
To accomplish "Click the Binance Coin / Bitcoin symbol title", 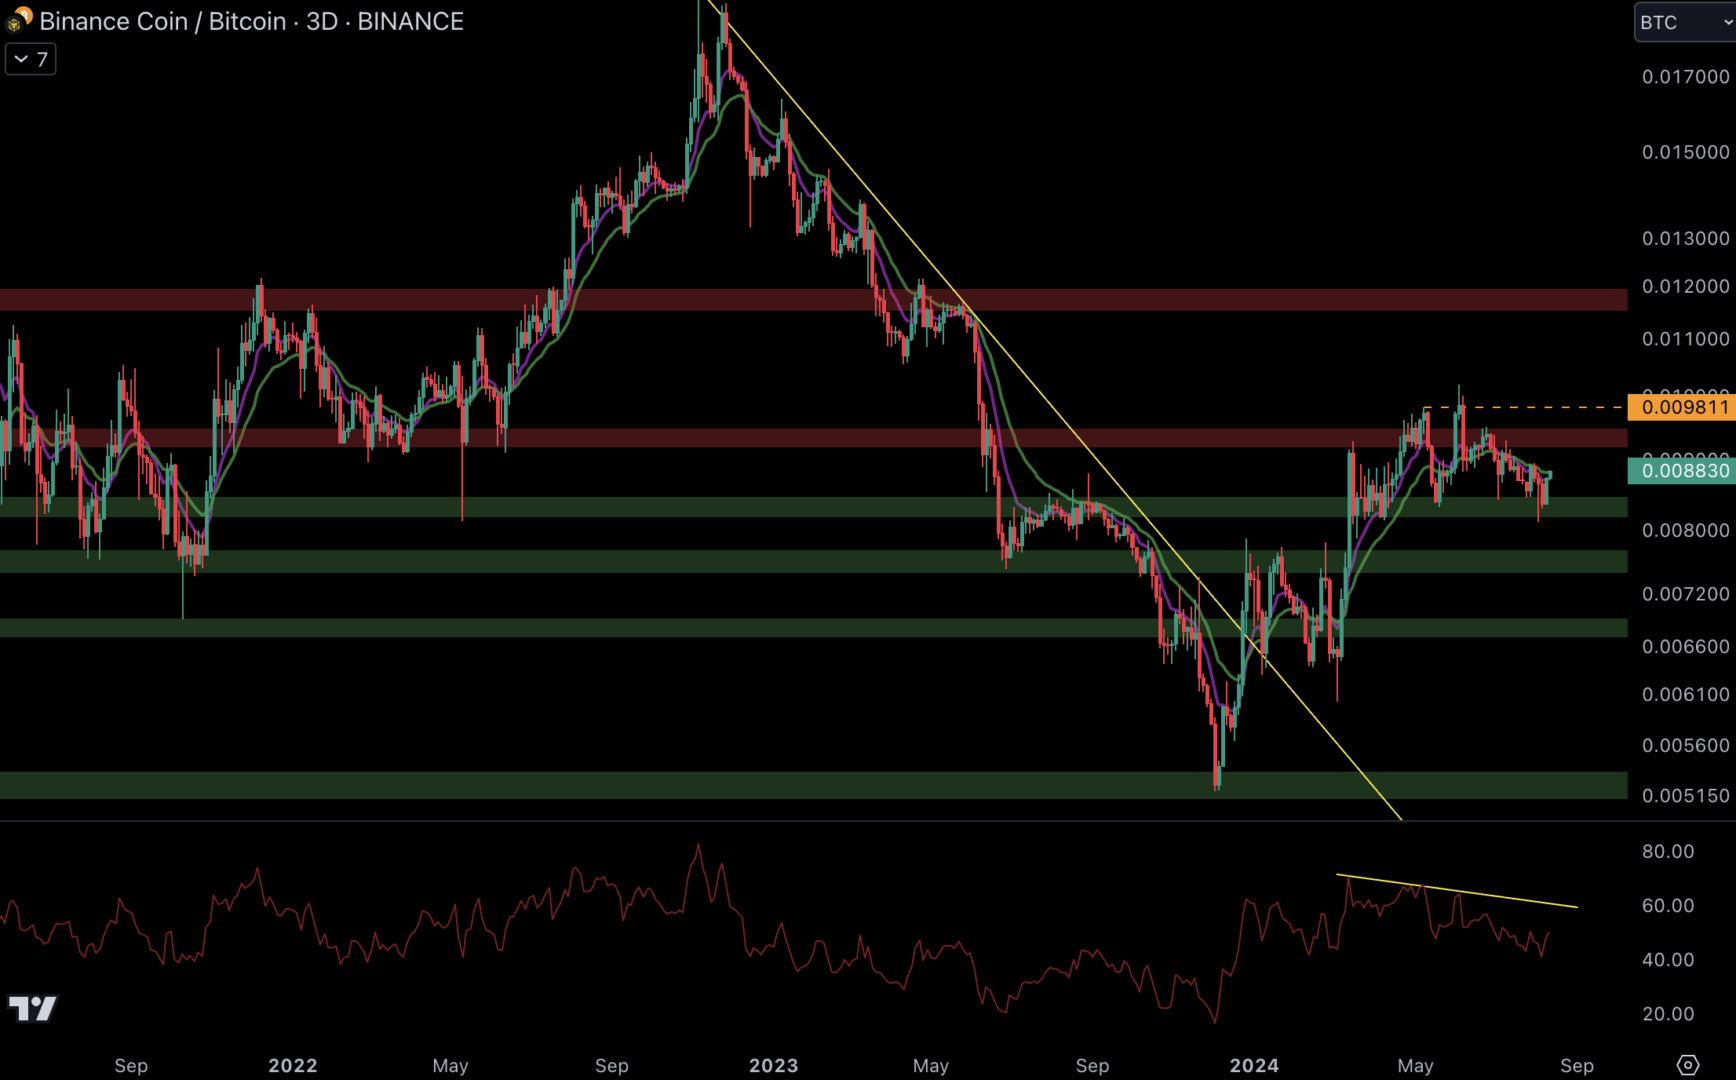I will [251, 21].
